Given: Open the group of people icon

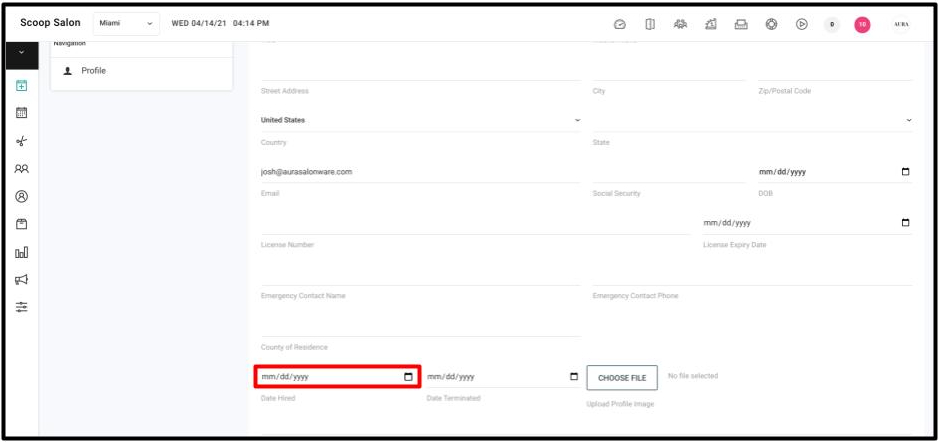Looking at the screenshot, I should point(680,24).
